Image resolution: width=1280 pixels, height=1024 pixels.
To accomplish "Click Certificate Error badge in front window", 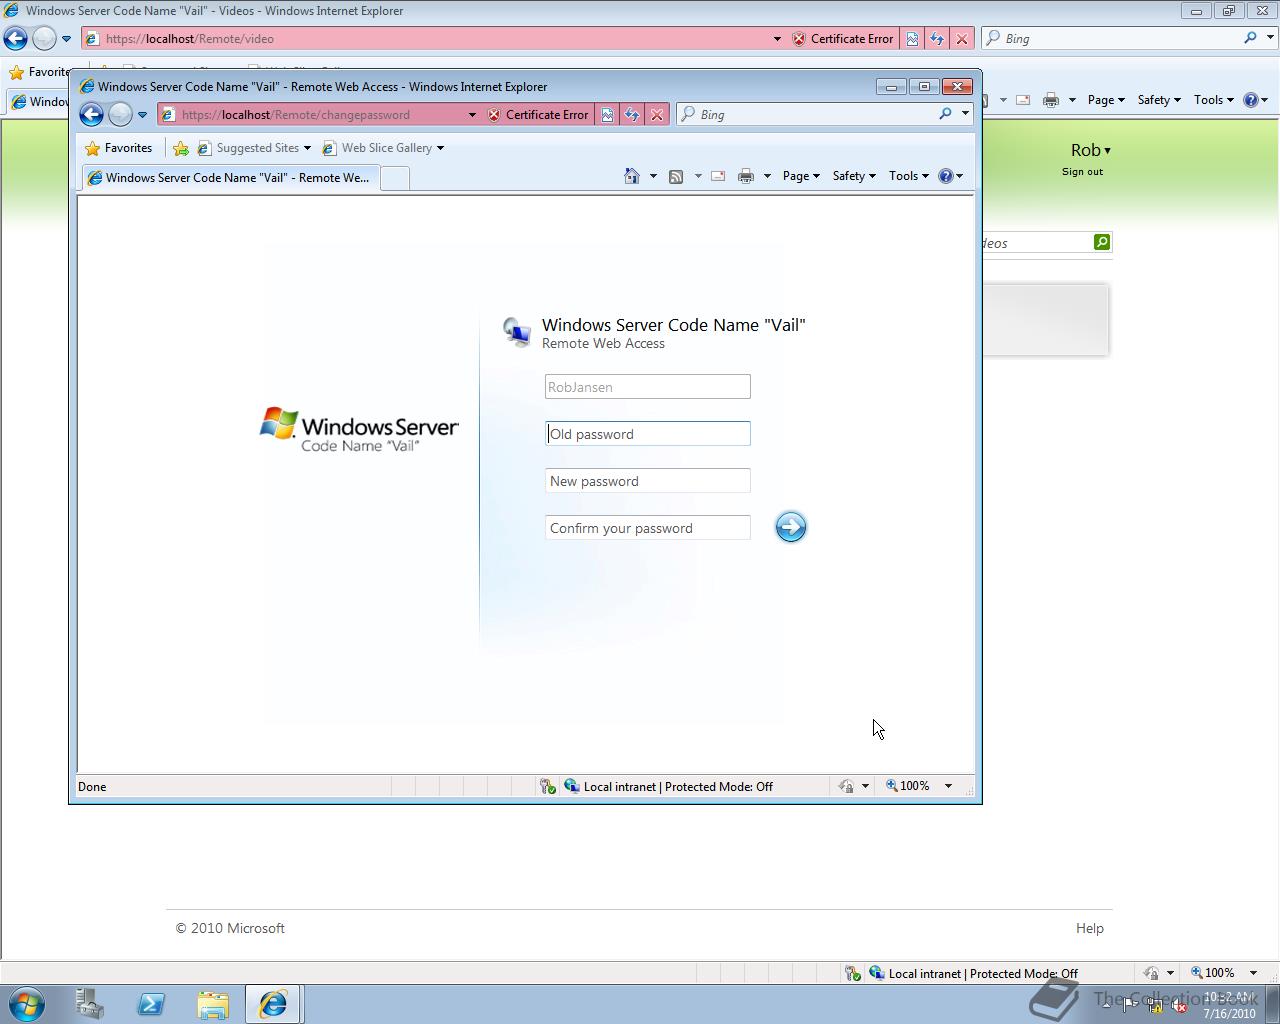I will pyautogui.click(x=538, y=114).
